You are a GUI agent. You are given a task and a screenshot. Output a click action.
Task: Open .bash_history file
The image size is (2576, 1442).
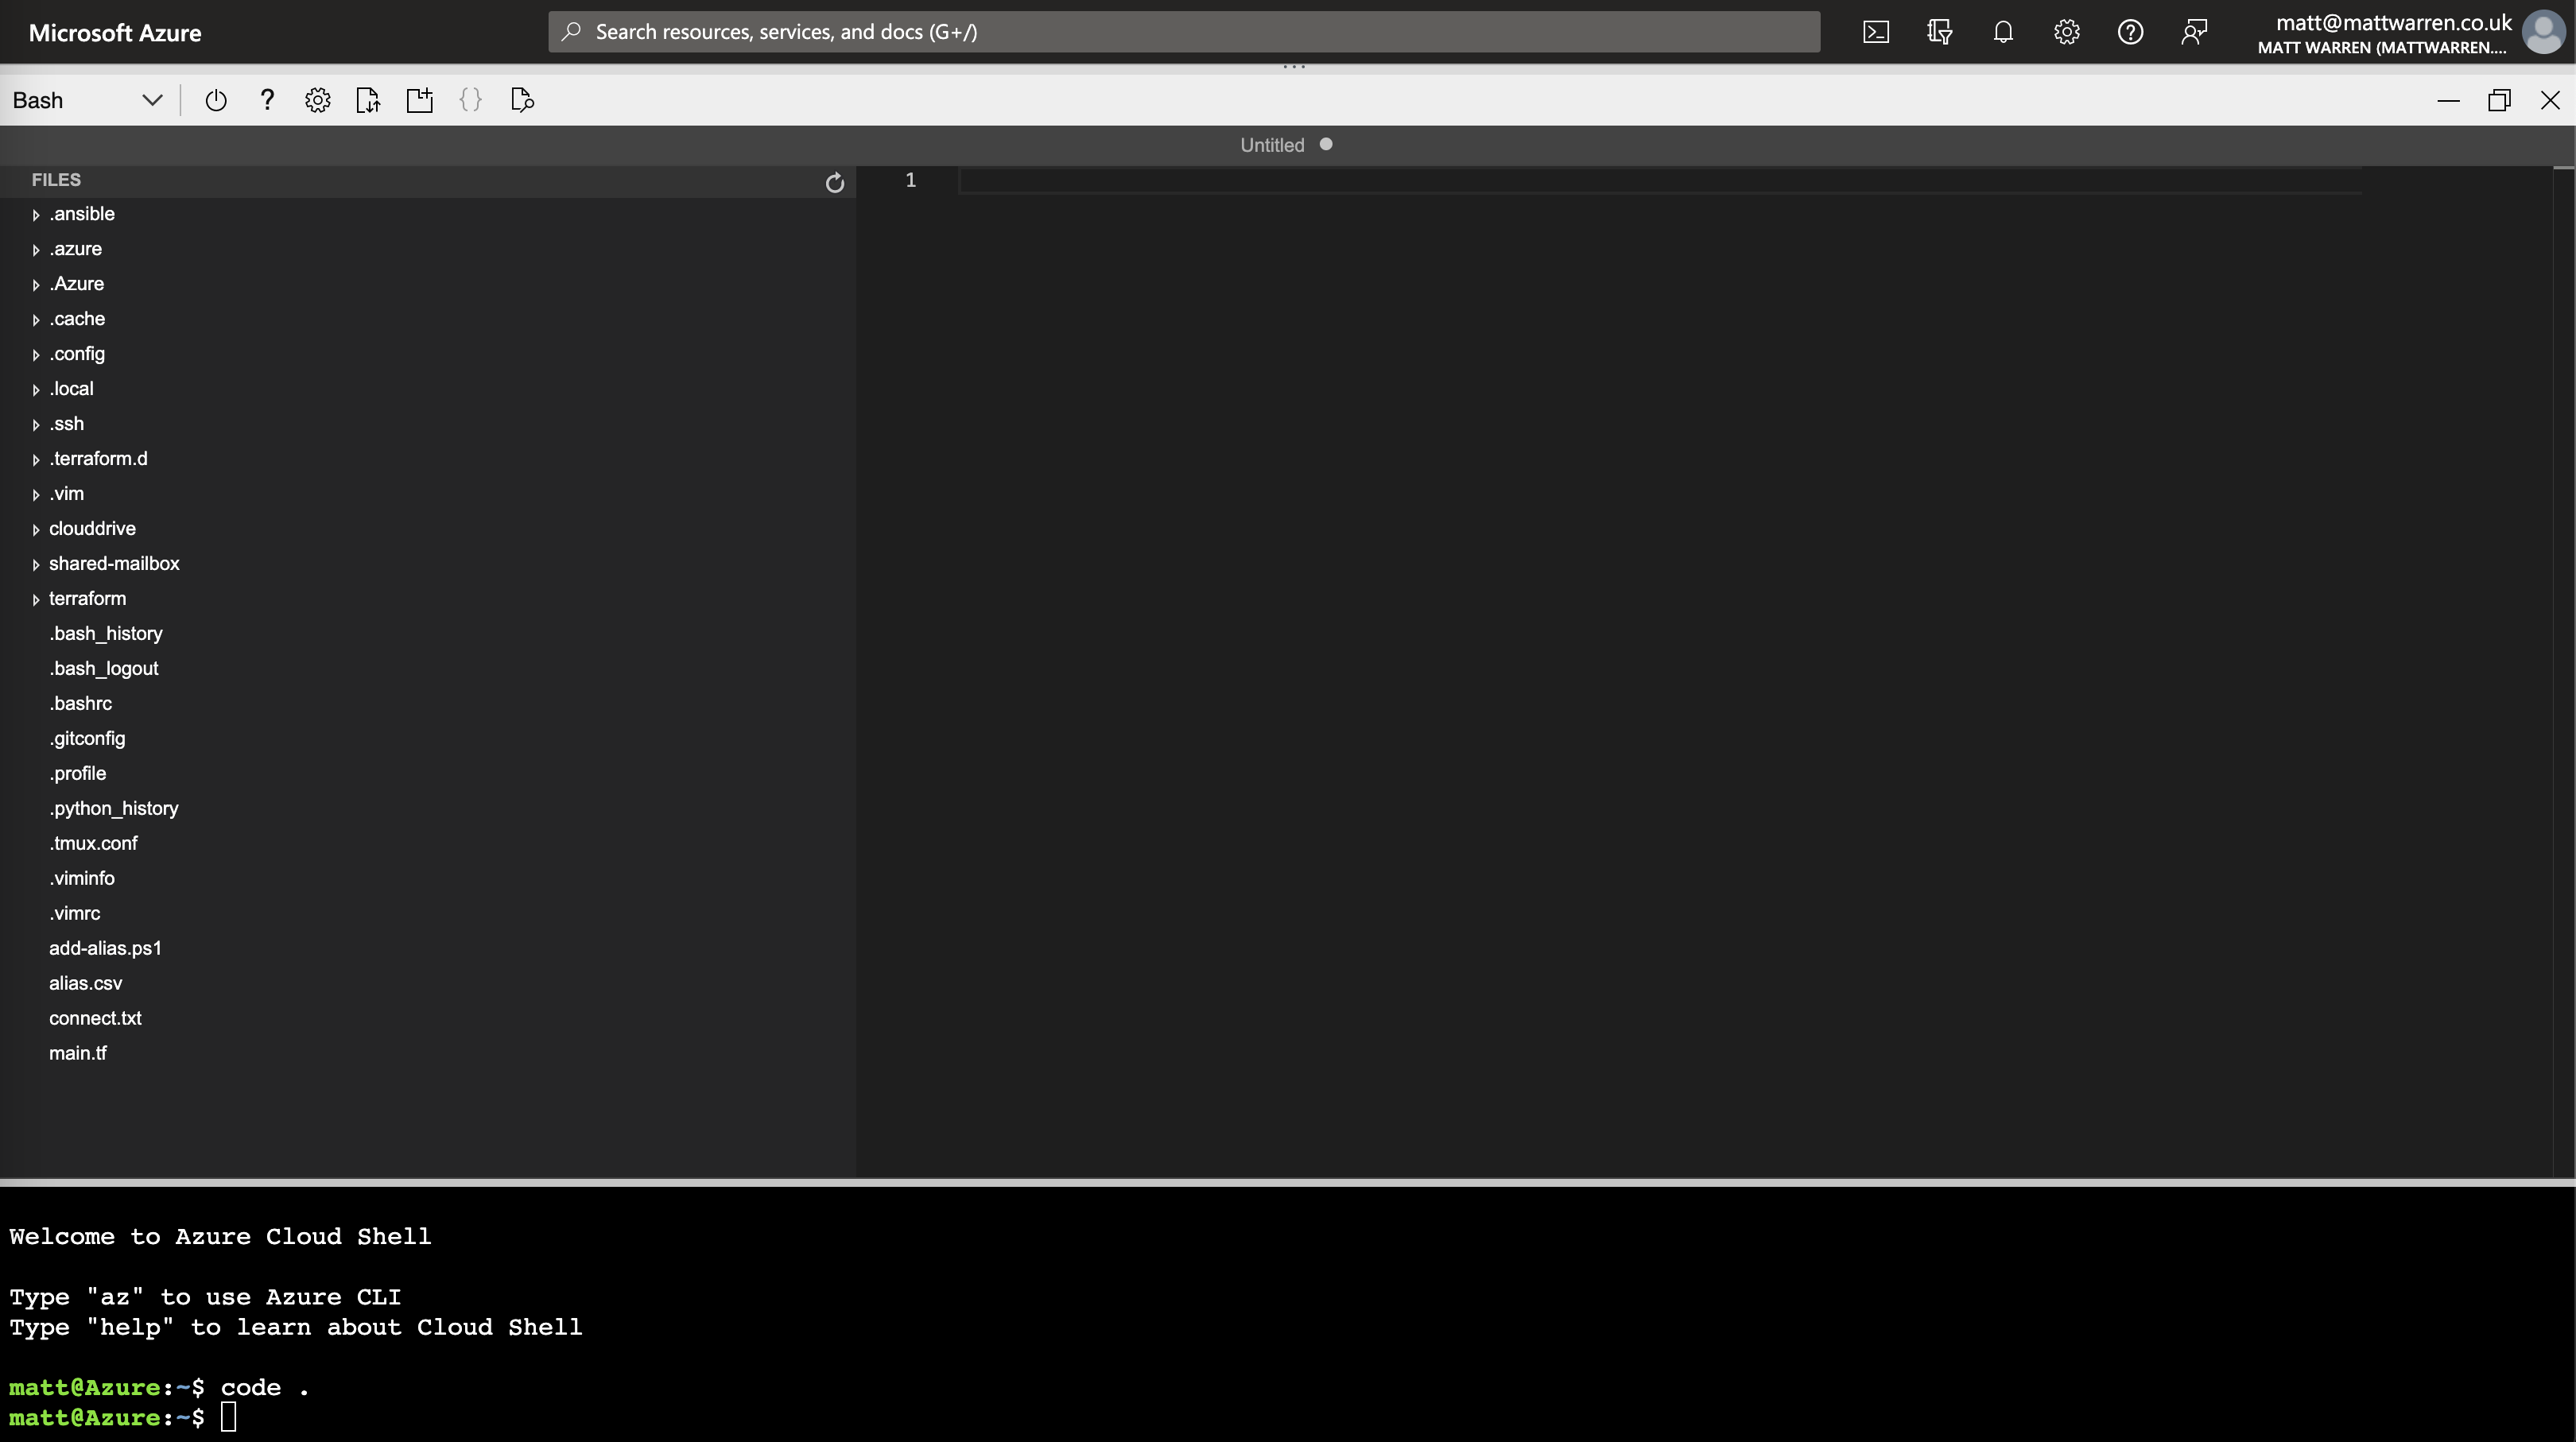click(x=106, y=634)
